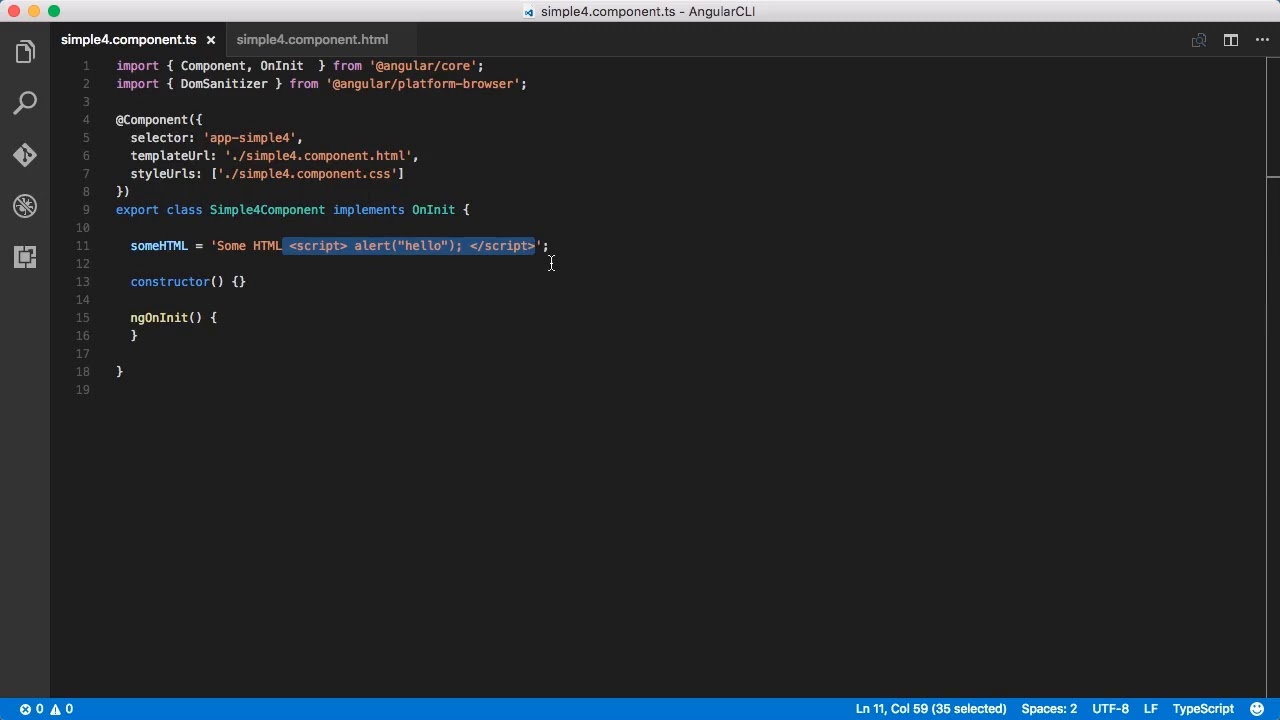Viewport: 1280px width, 720px height.
Task: Click line number 9 in the gutter
Action: click(x=86, y=210)
